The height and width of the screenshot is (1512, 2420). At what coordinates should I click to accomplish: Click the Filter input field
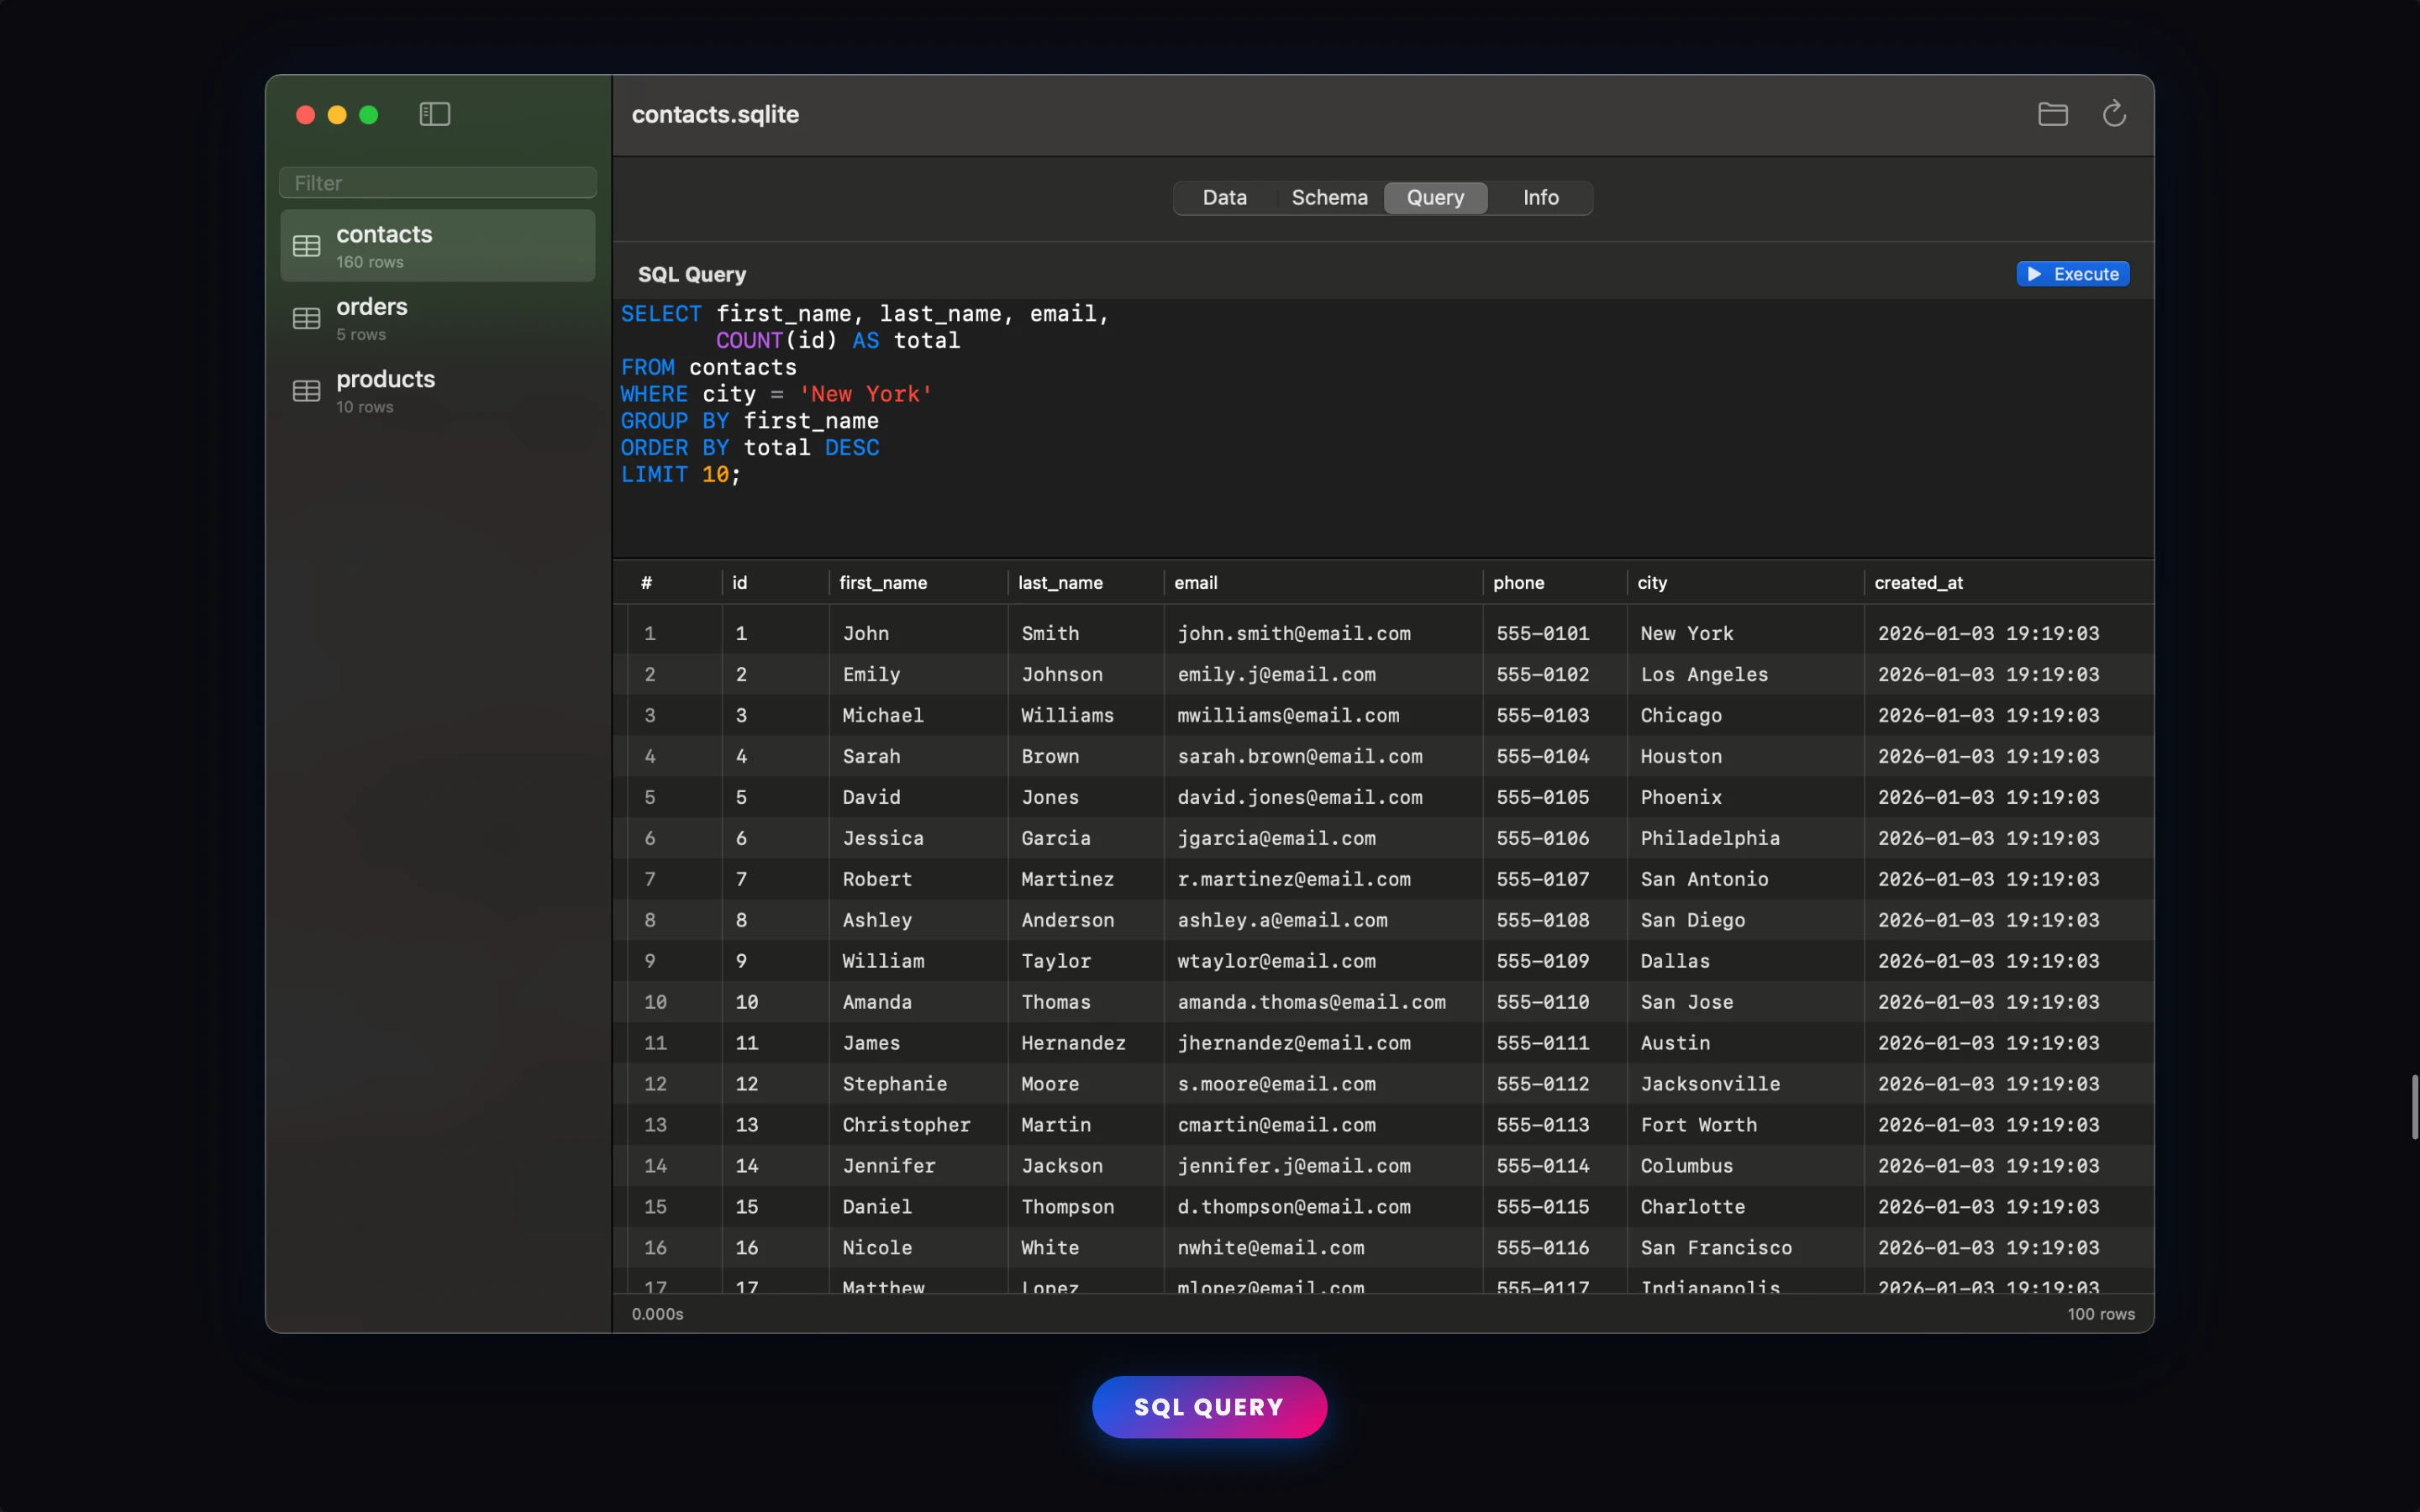[x=437, y=182]
